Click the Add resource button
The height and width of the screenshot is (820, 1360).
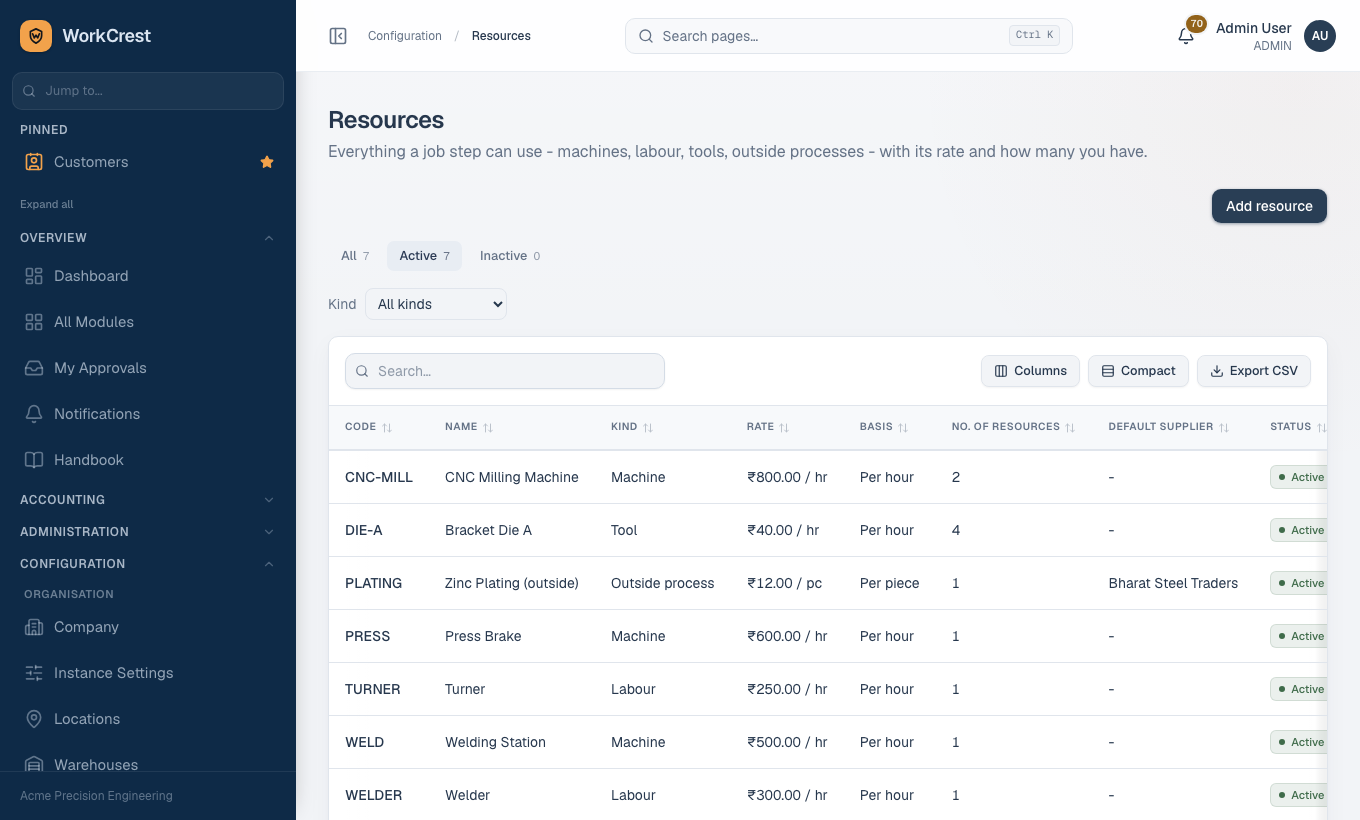click(1269, 206)
